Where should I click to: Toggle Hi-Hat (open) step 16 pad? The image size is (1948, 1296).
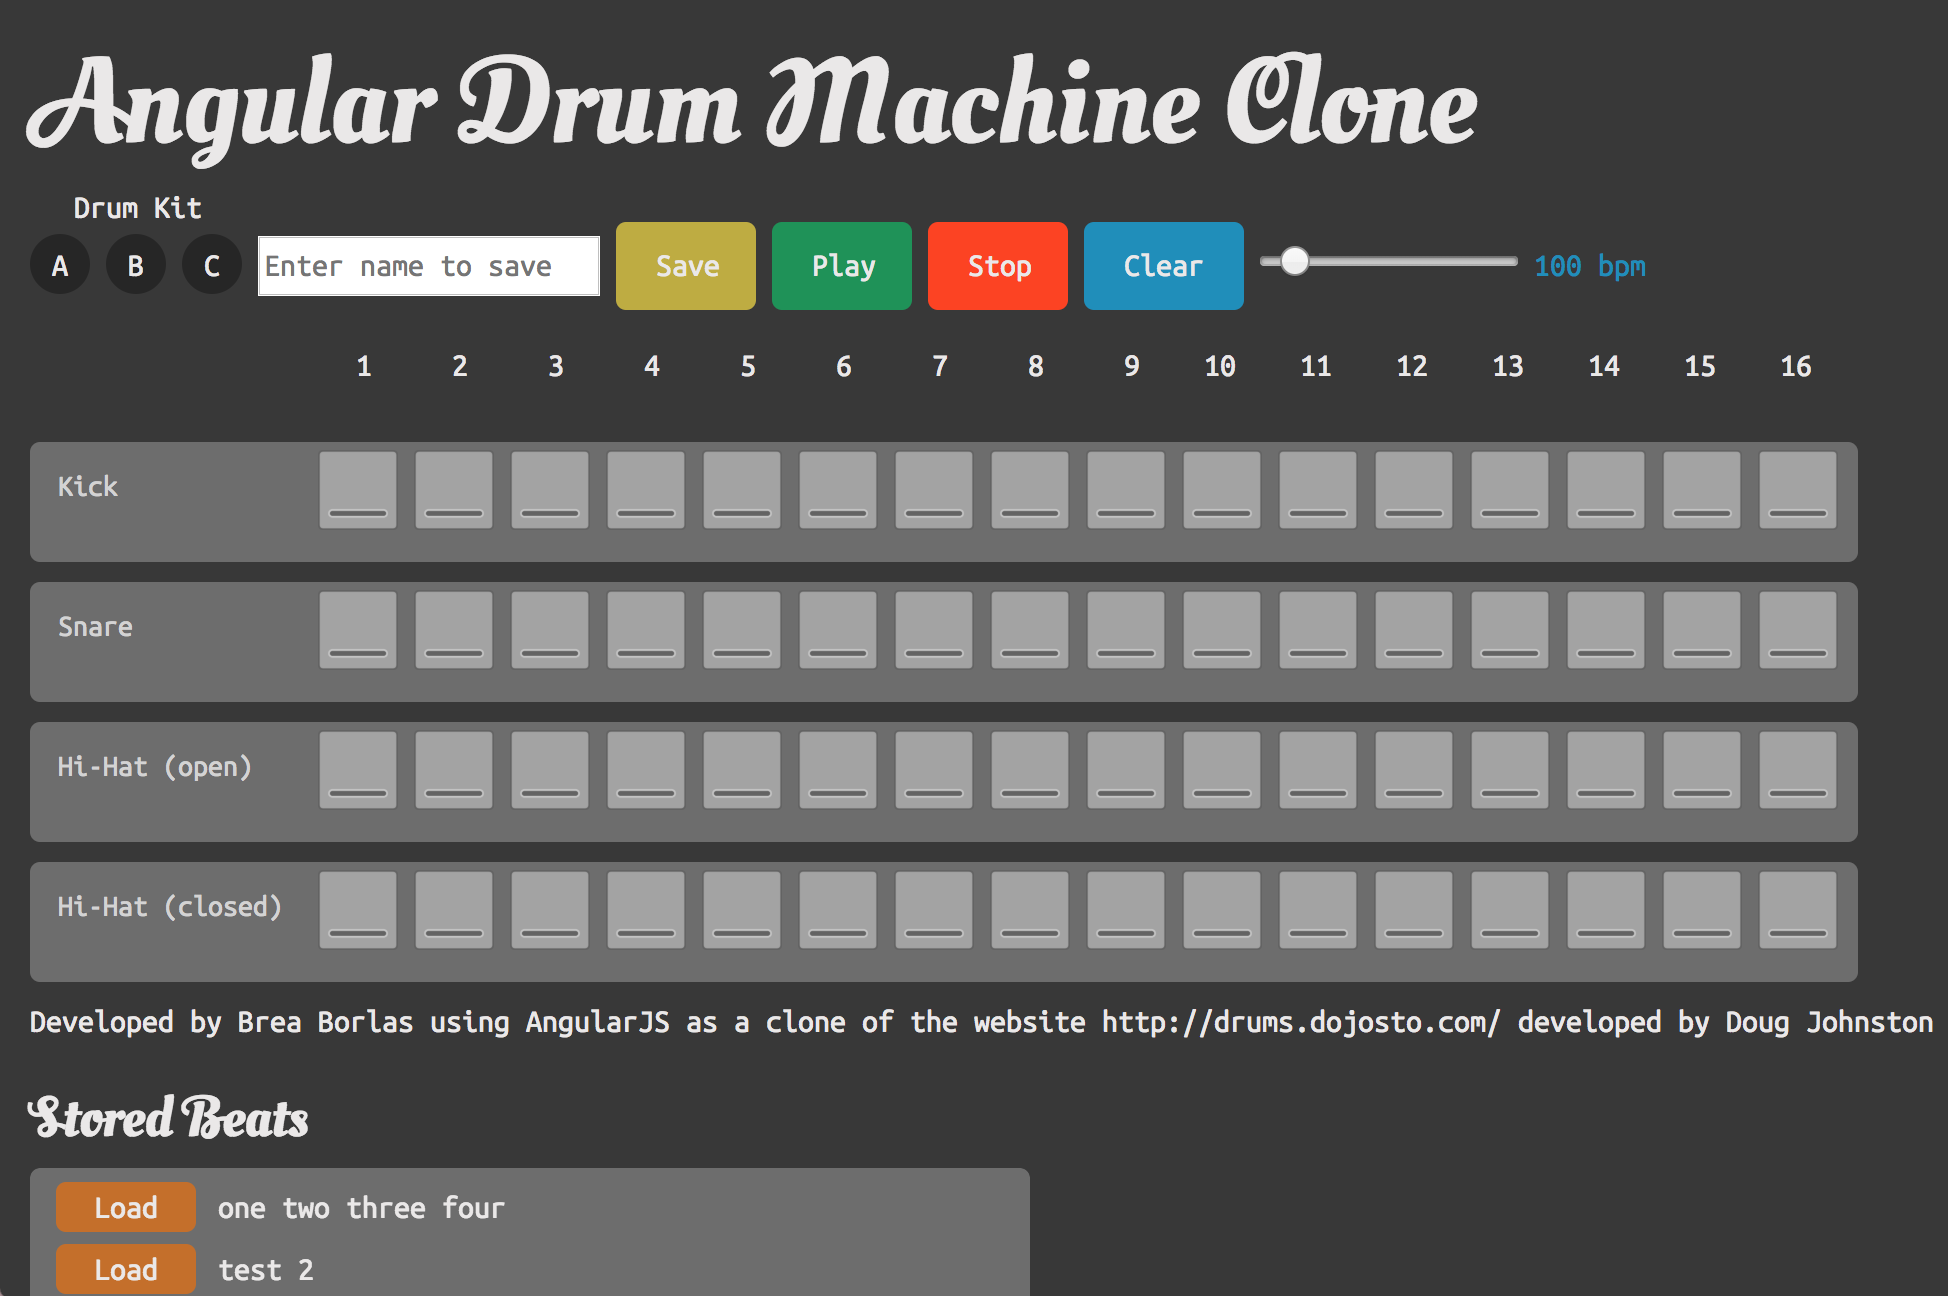click(x=1798, y=770)
